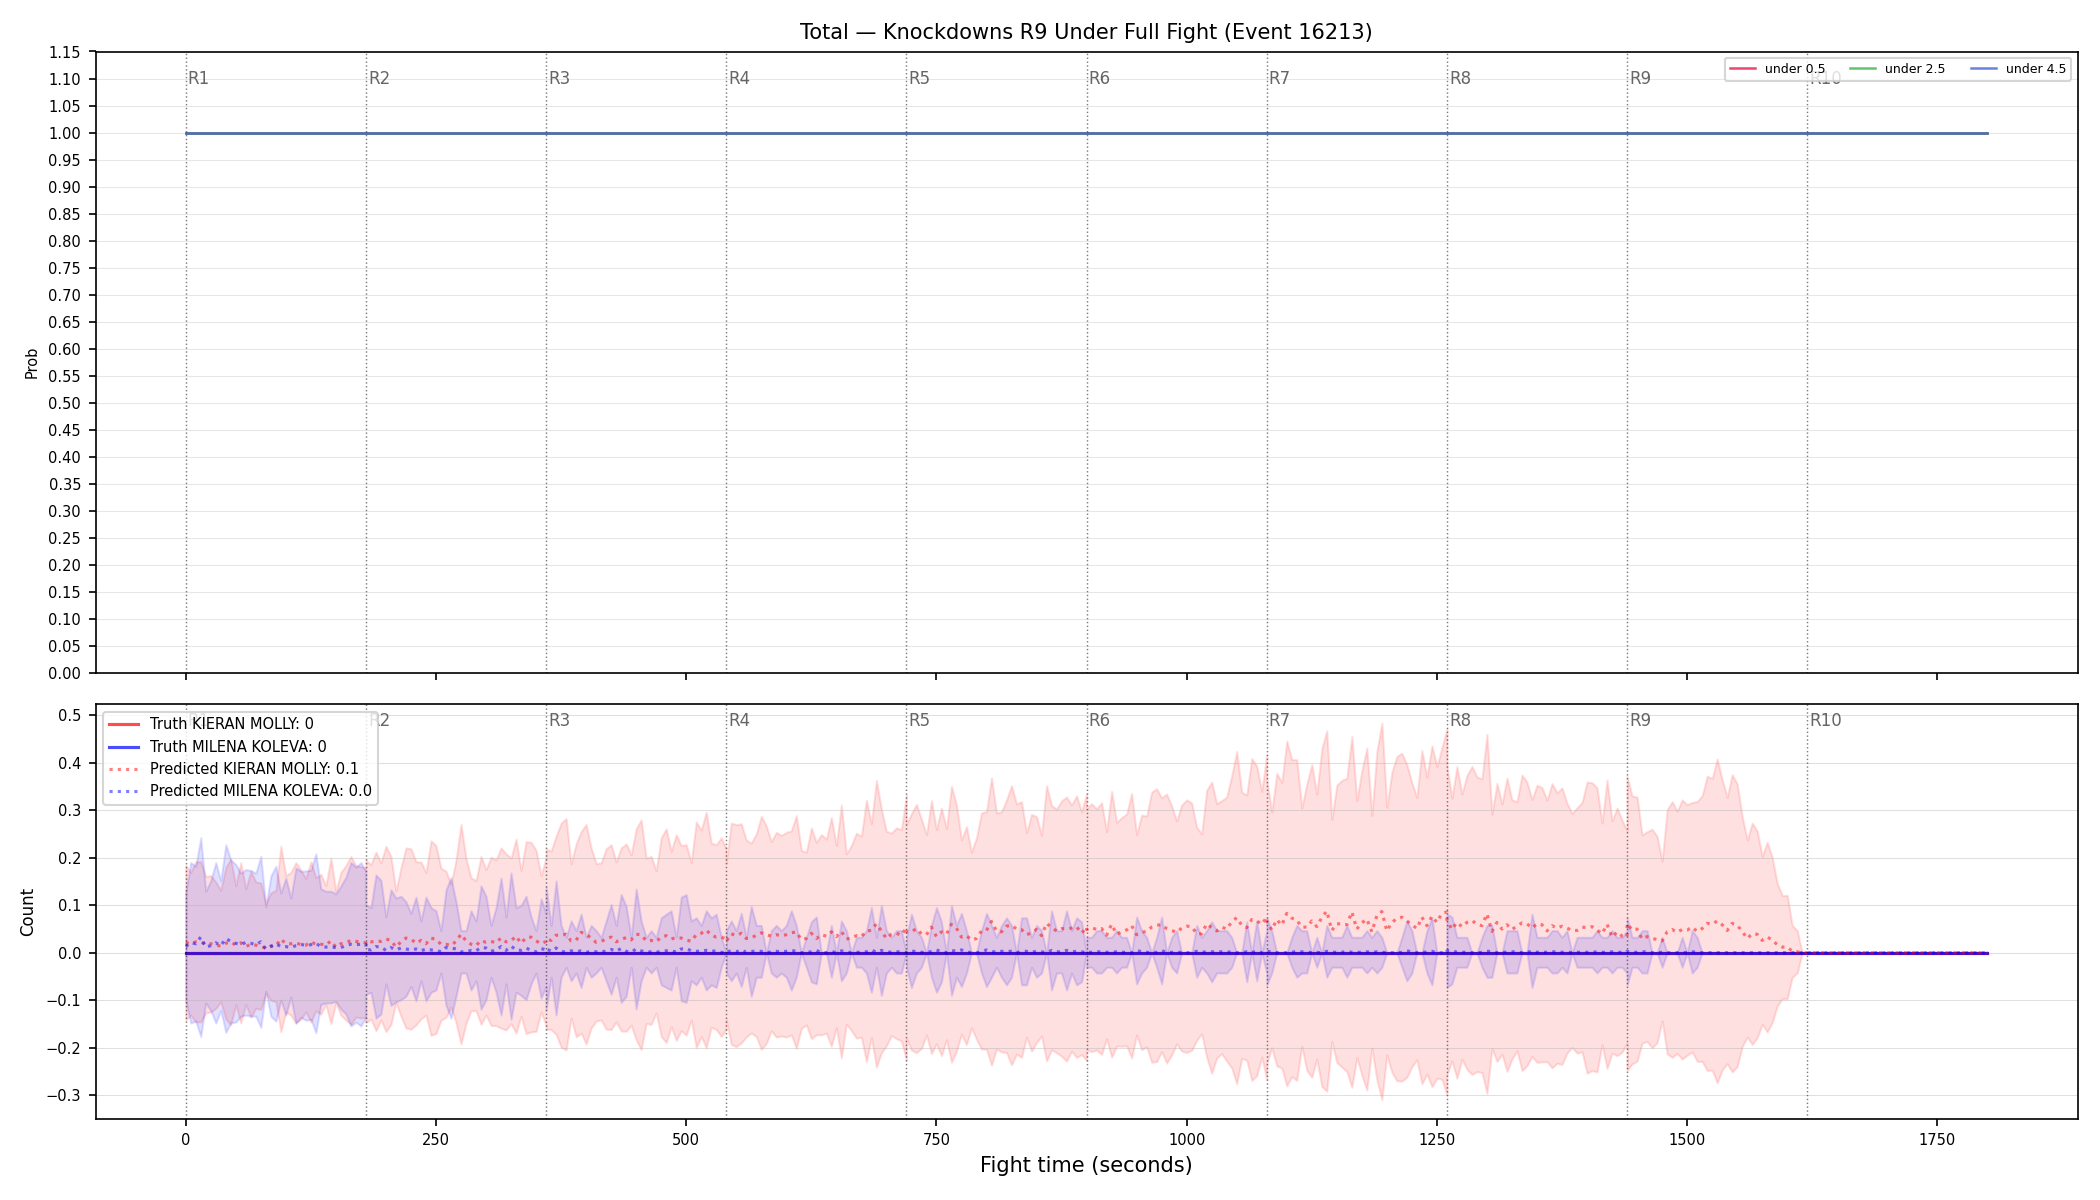The width and height of the screenshot is (2100, 1200).
Task: Click the "0.5" tick on Count axis
Action: (x=70, y=715)
